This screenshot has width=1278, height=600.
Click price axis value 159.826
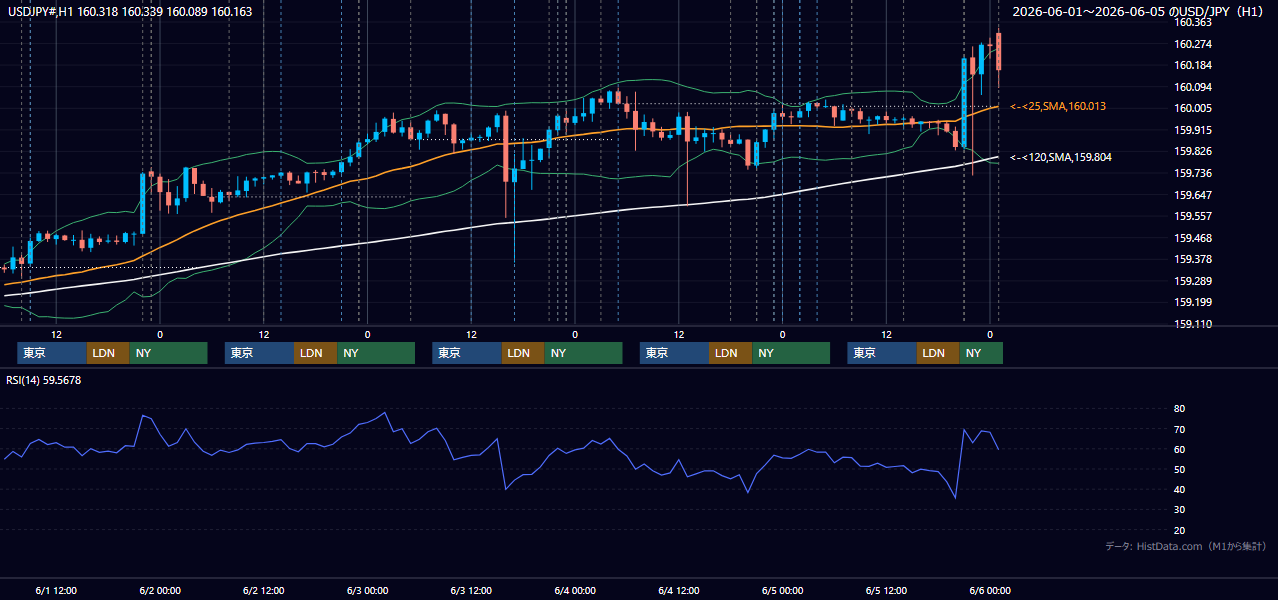point(1193,152)
